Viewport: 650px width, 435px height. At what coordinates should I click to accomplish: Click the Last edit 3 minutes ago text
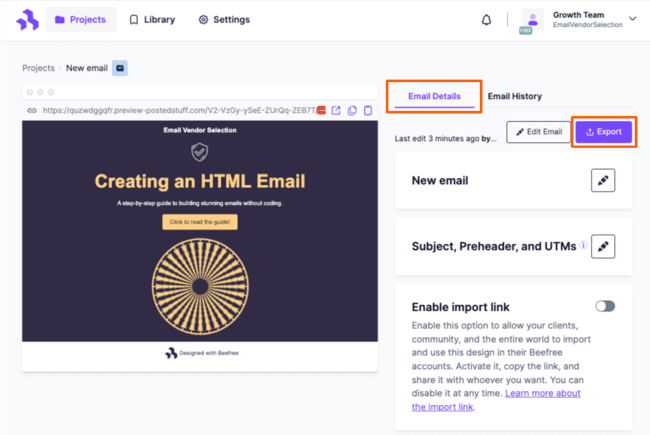(445, 139)
